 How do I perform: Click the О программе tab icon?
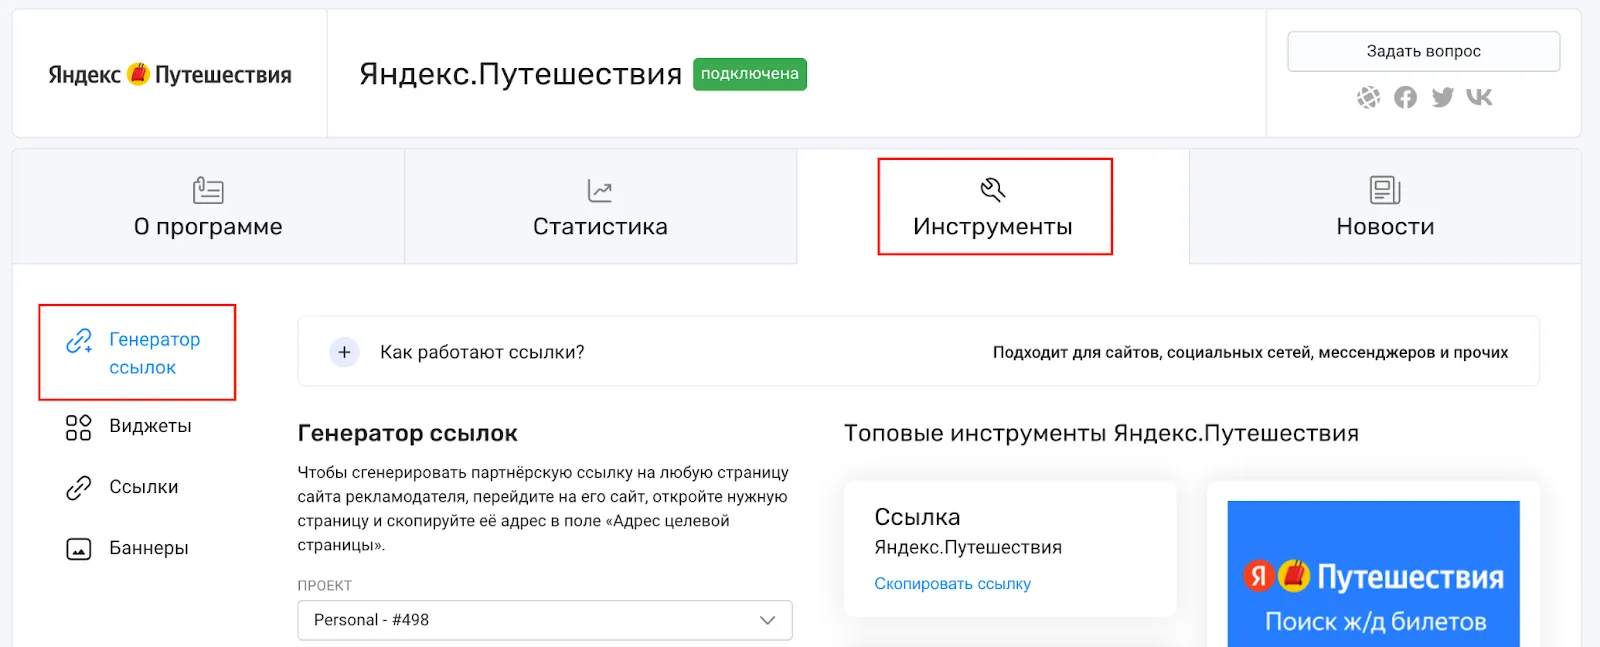[208, 190]
